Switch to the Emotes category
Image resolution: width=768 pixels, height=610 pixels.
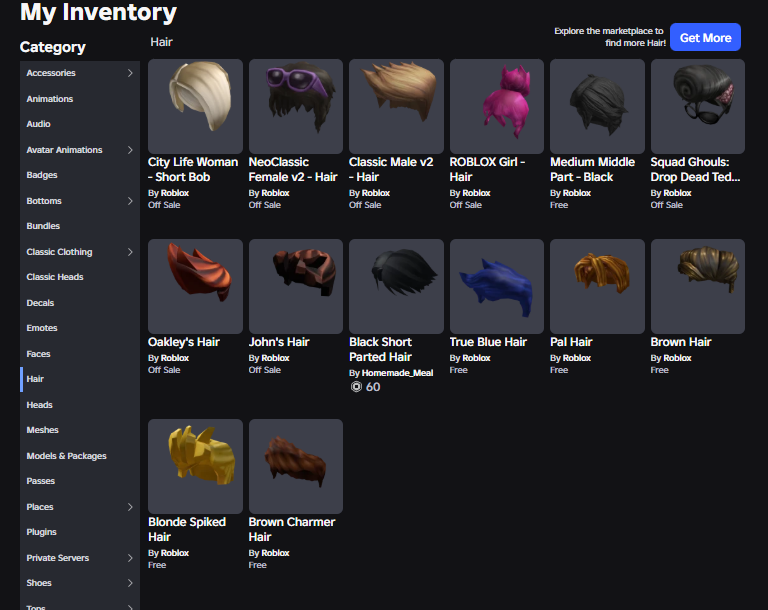click(x=42, y=328)
